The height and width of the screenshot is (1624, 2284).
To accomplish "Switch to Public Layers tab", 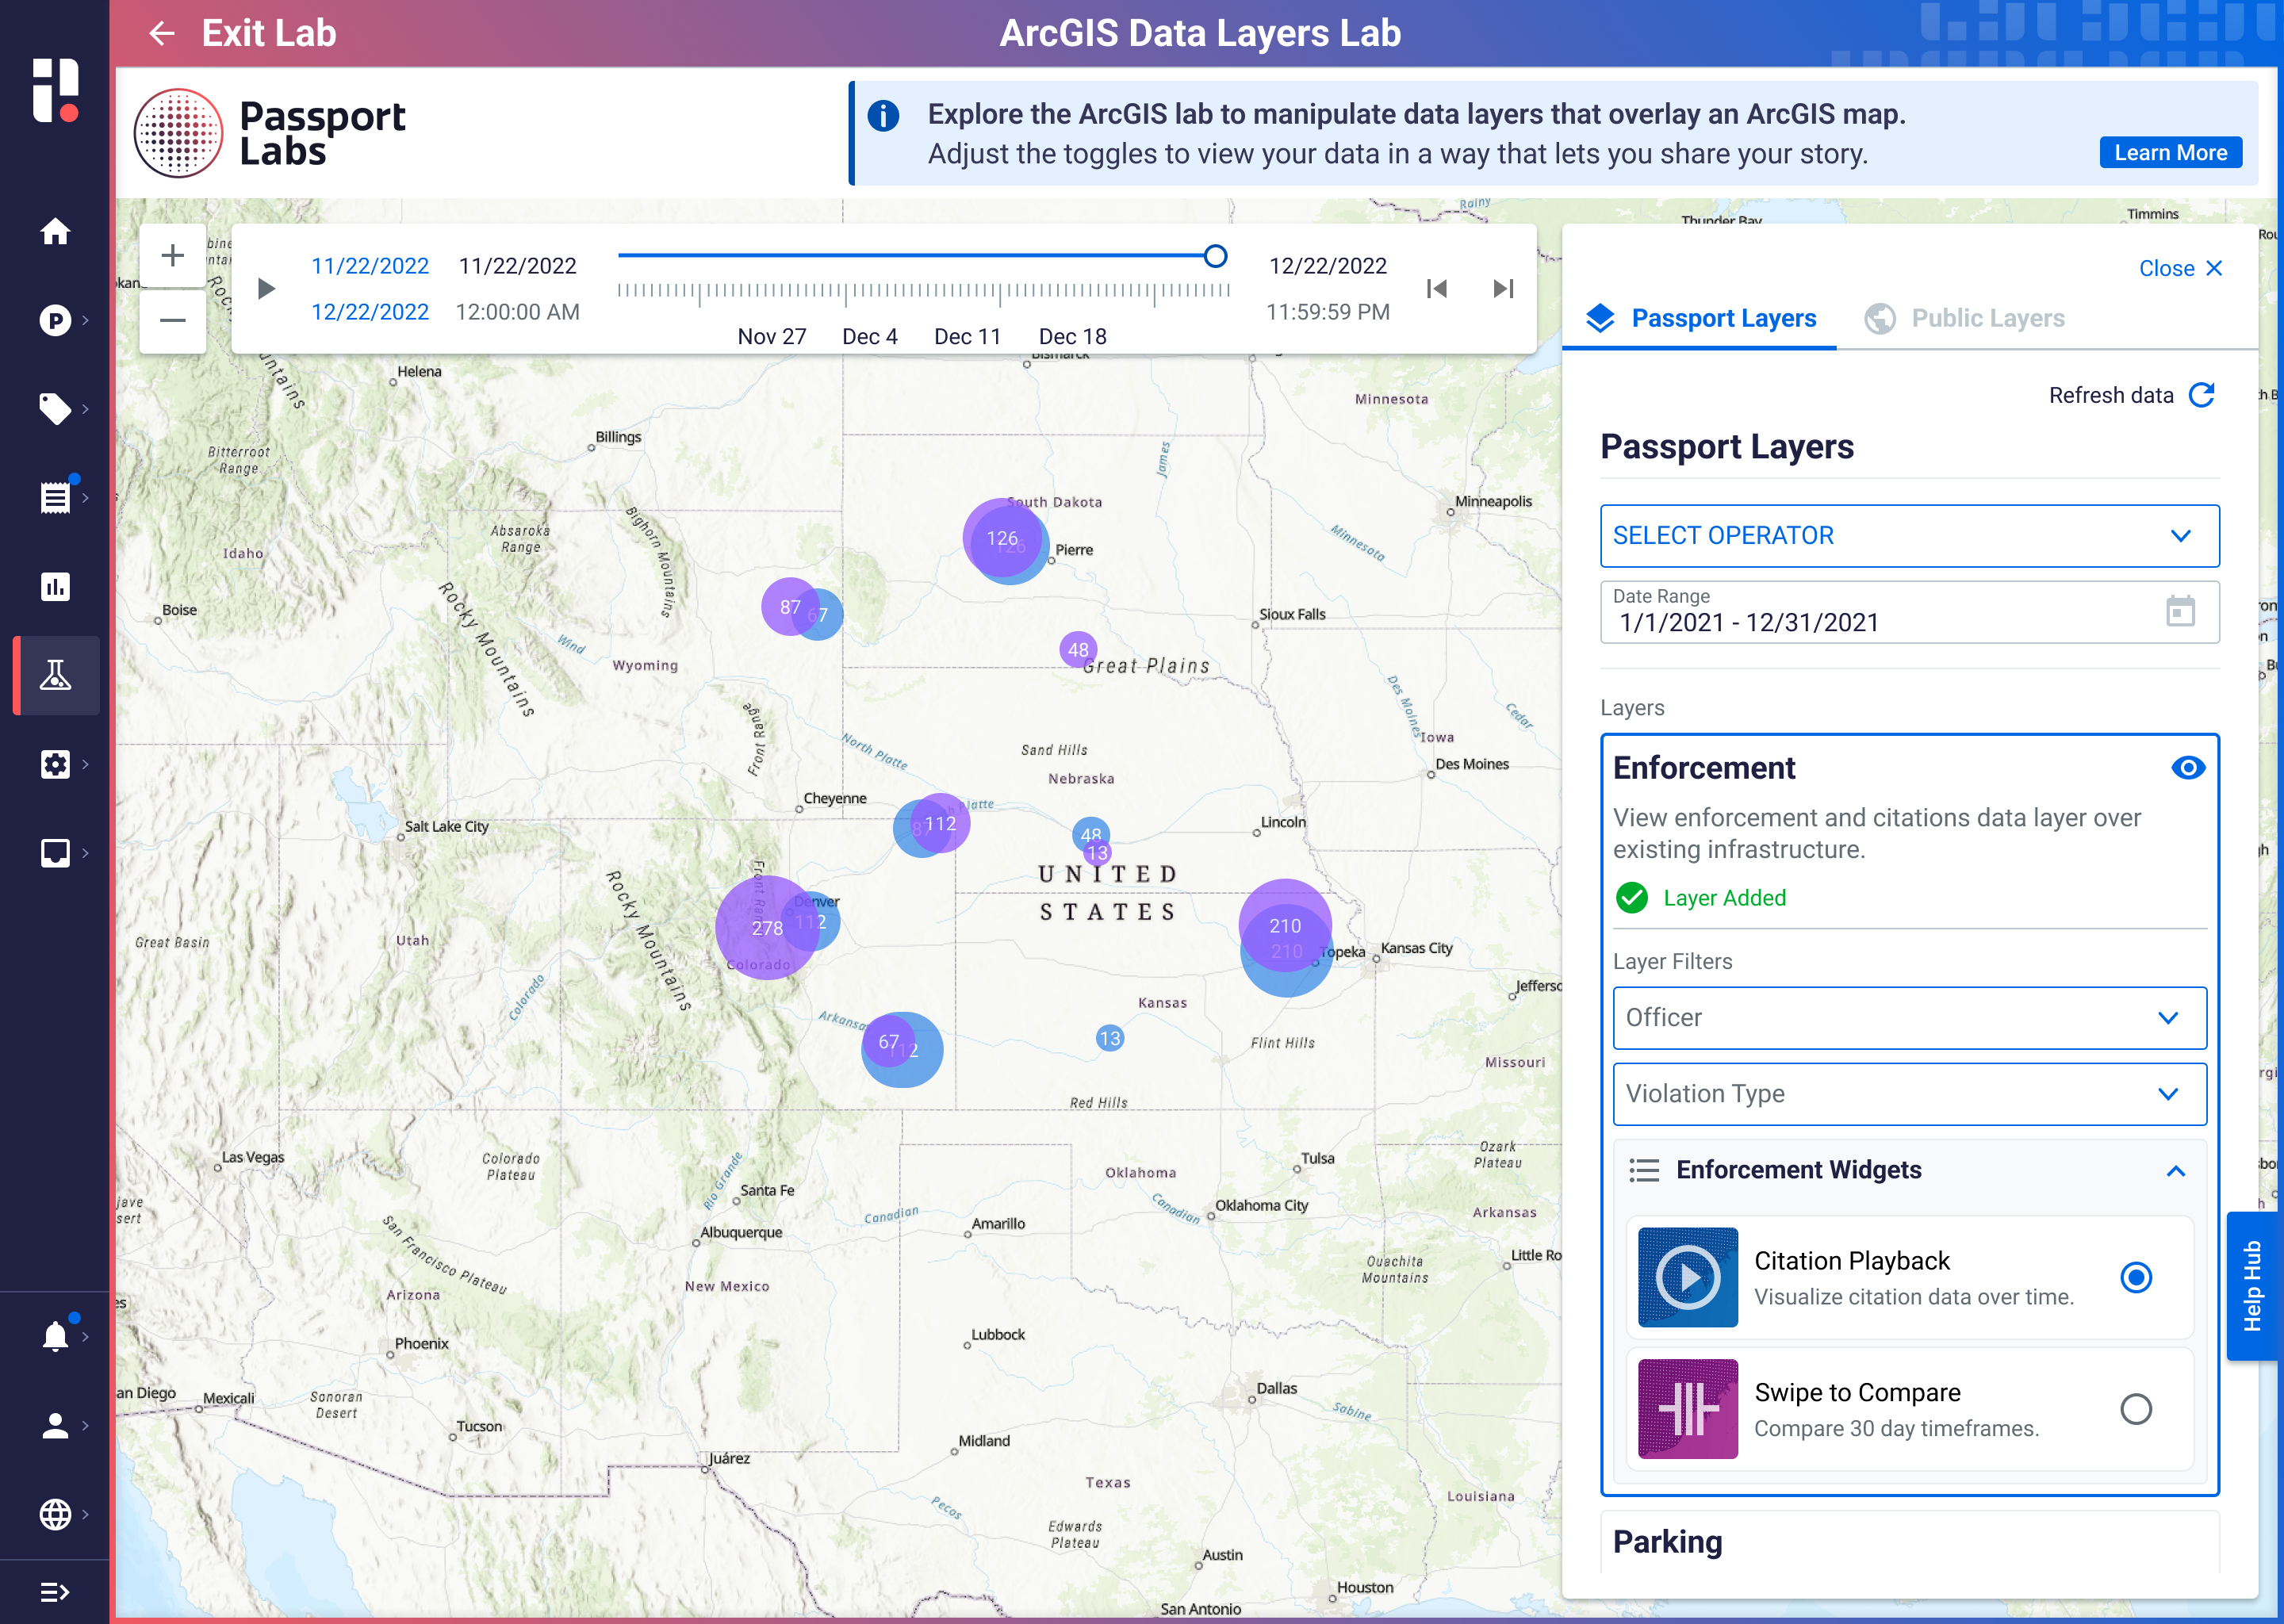I will [1964, 318].
